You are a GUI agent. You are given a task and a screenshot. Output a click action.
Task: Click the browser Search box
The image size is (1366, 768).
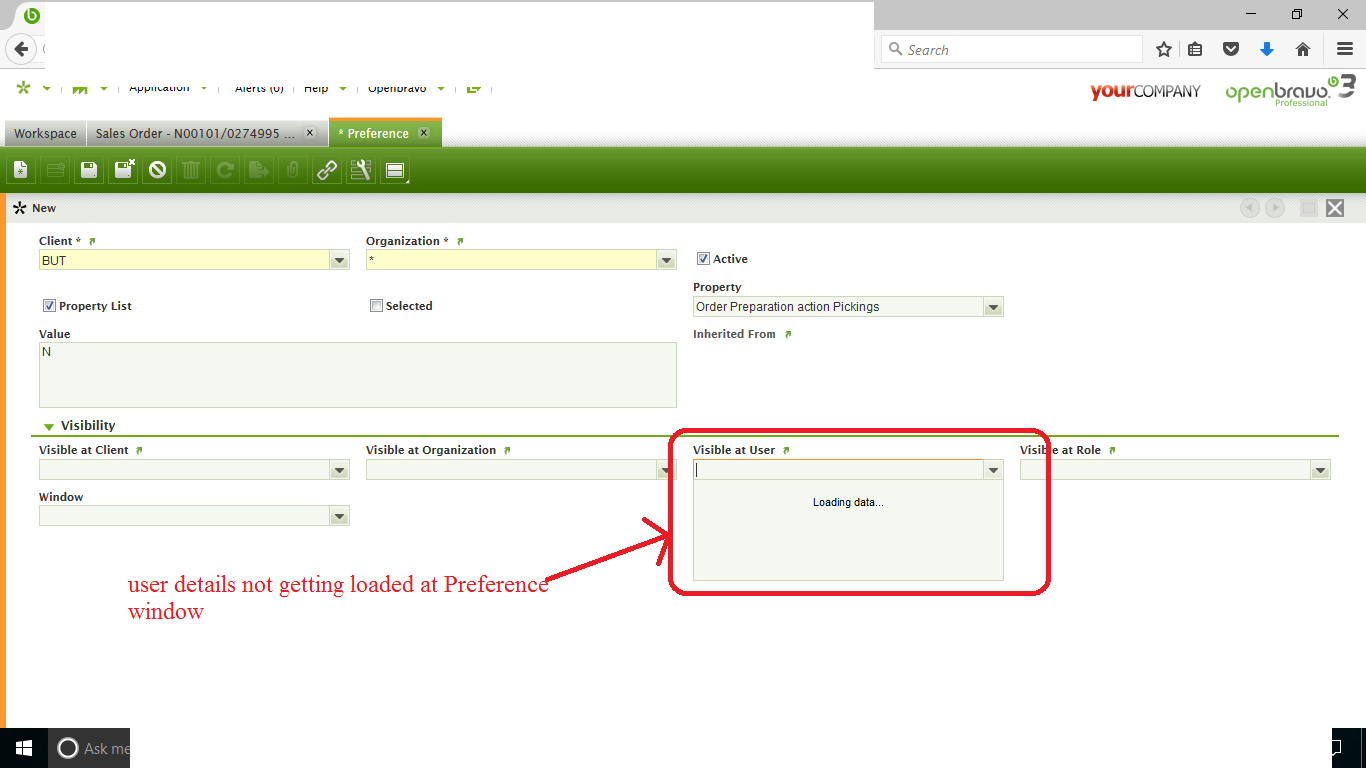pos(1011,49)
